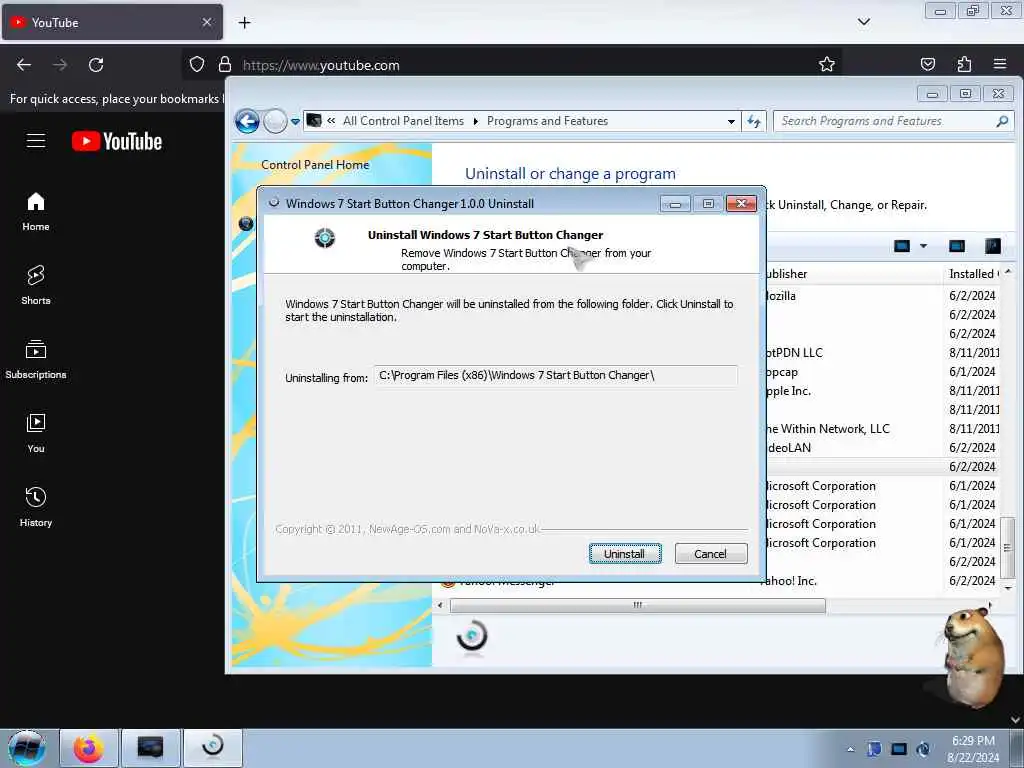Click the site padlock icon
This screenshot has width=1024, height=768.
point(225,64)
